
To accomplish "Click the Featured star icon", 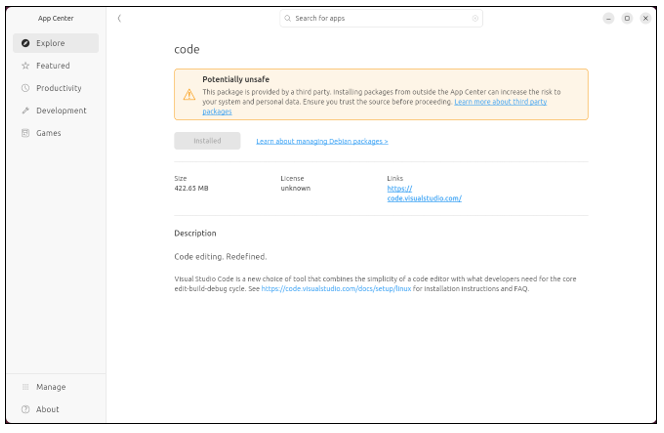I will [25, 66].
